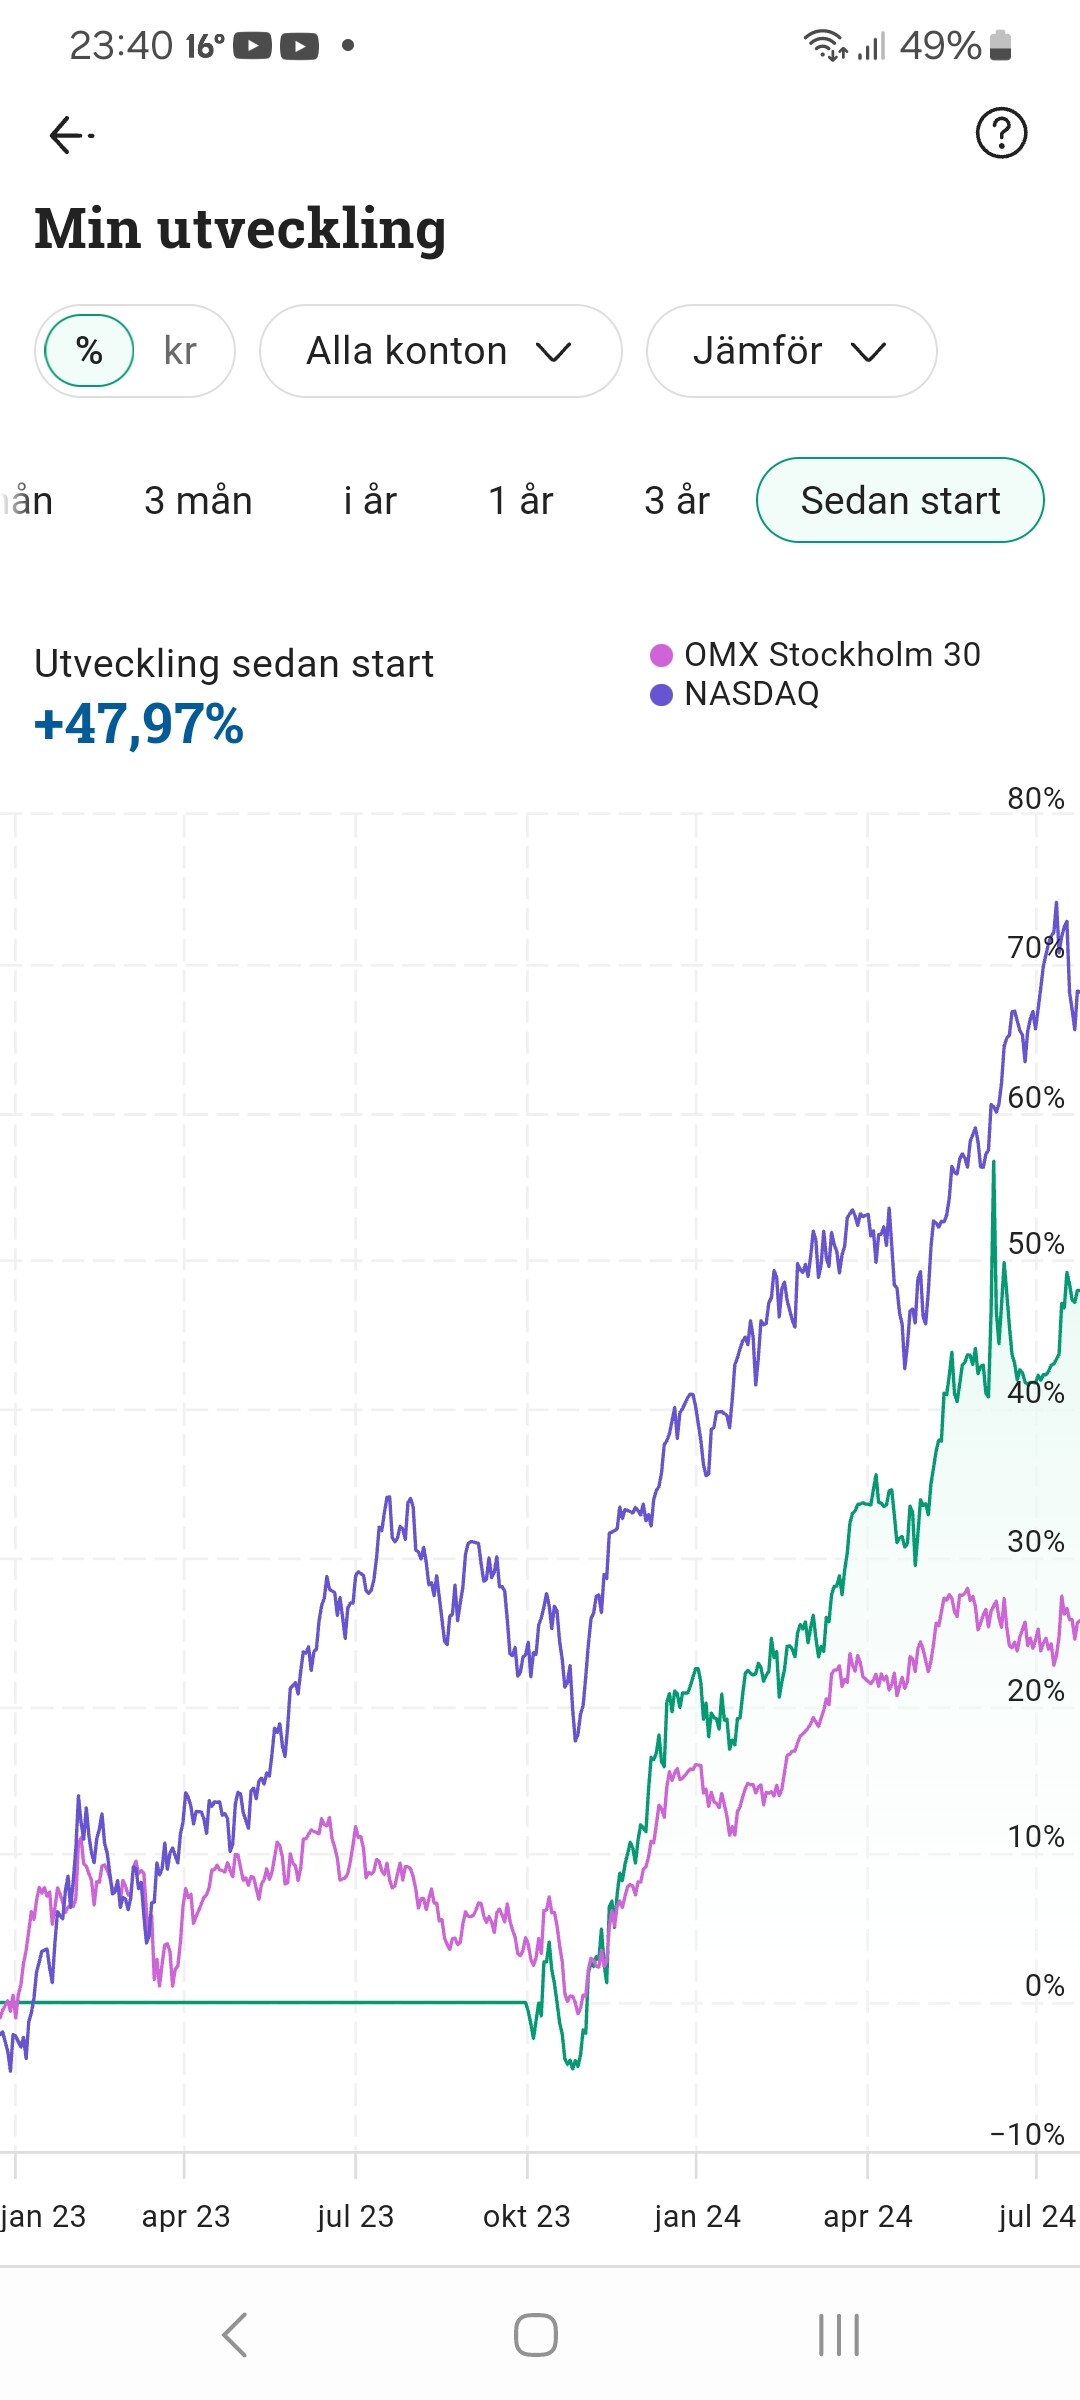Tap the battery icon in status bar

(x=1000, y=45)
